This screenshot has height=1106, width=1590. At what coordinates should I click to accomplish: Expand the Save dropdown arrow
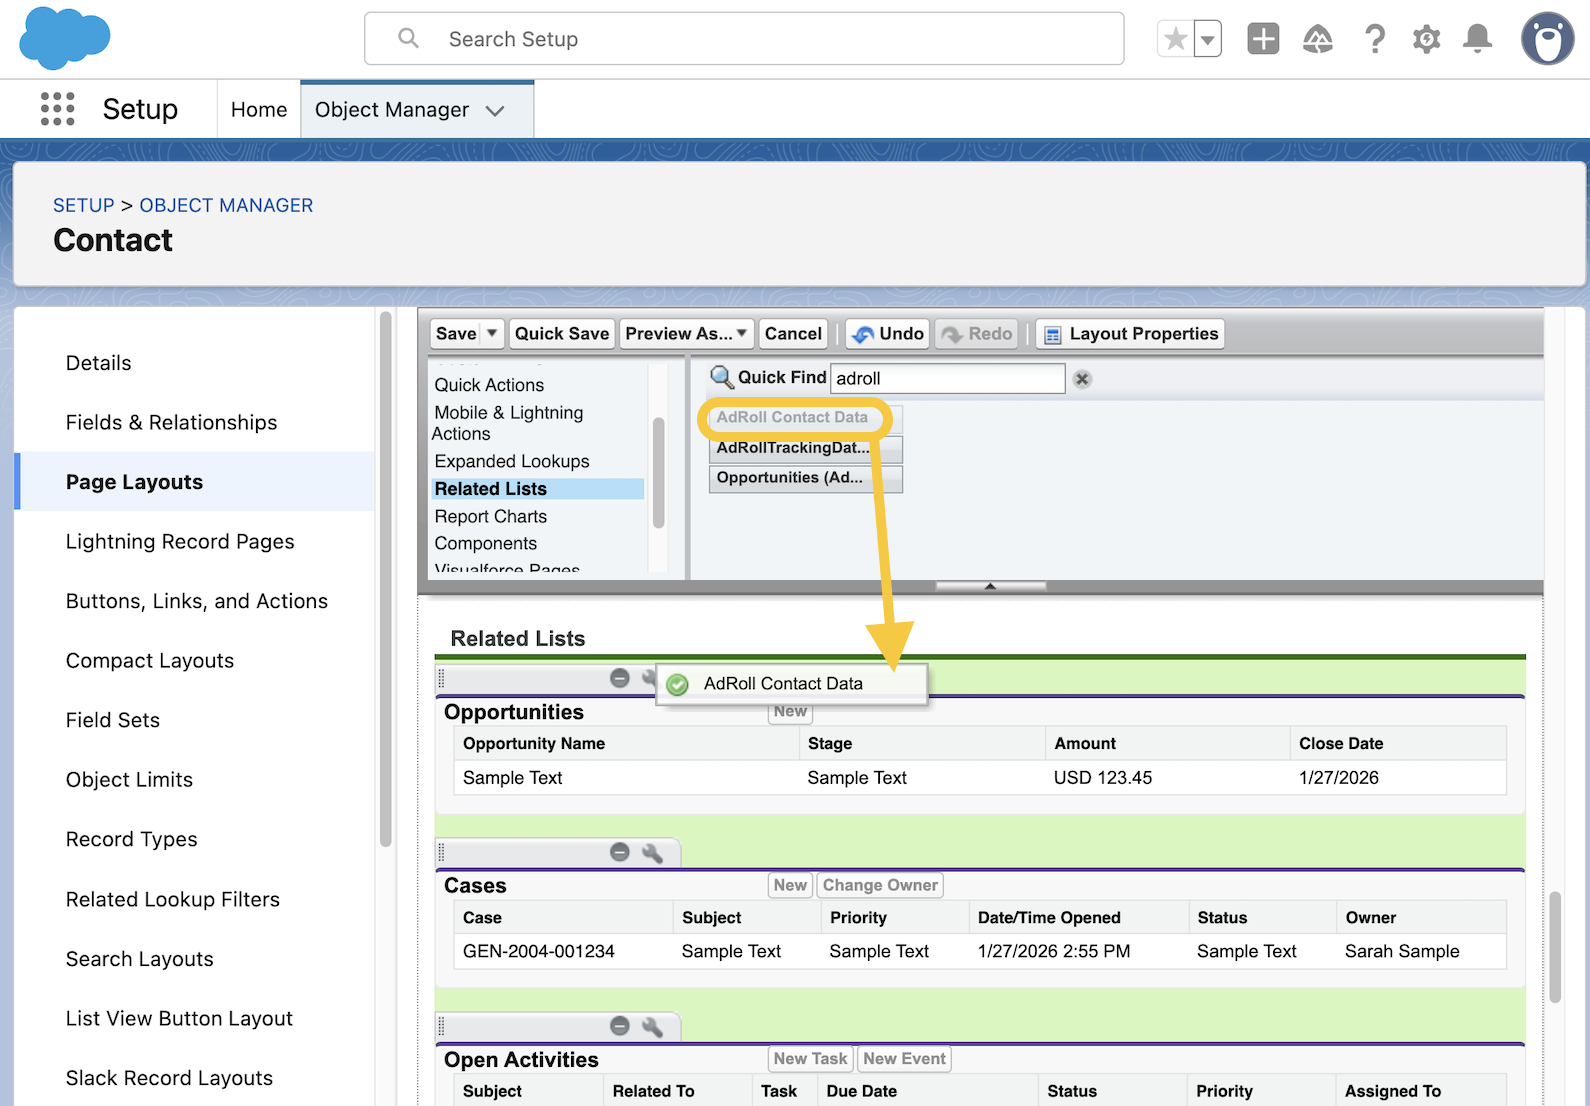[492, 333]
